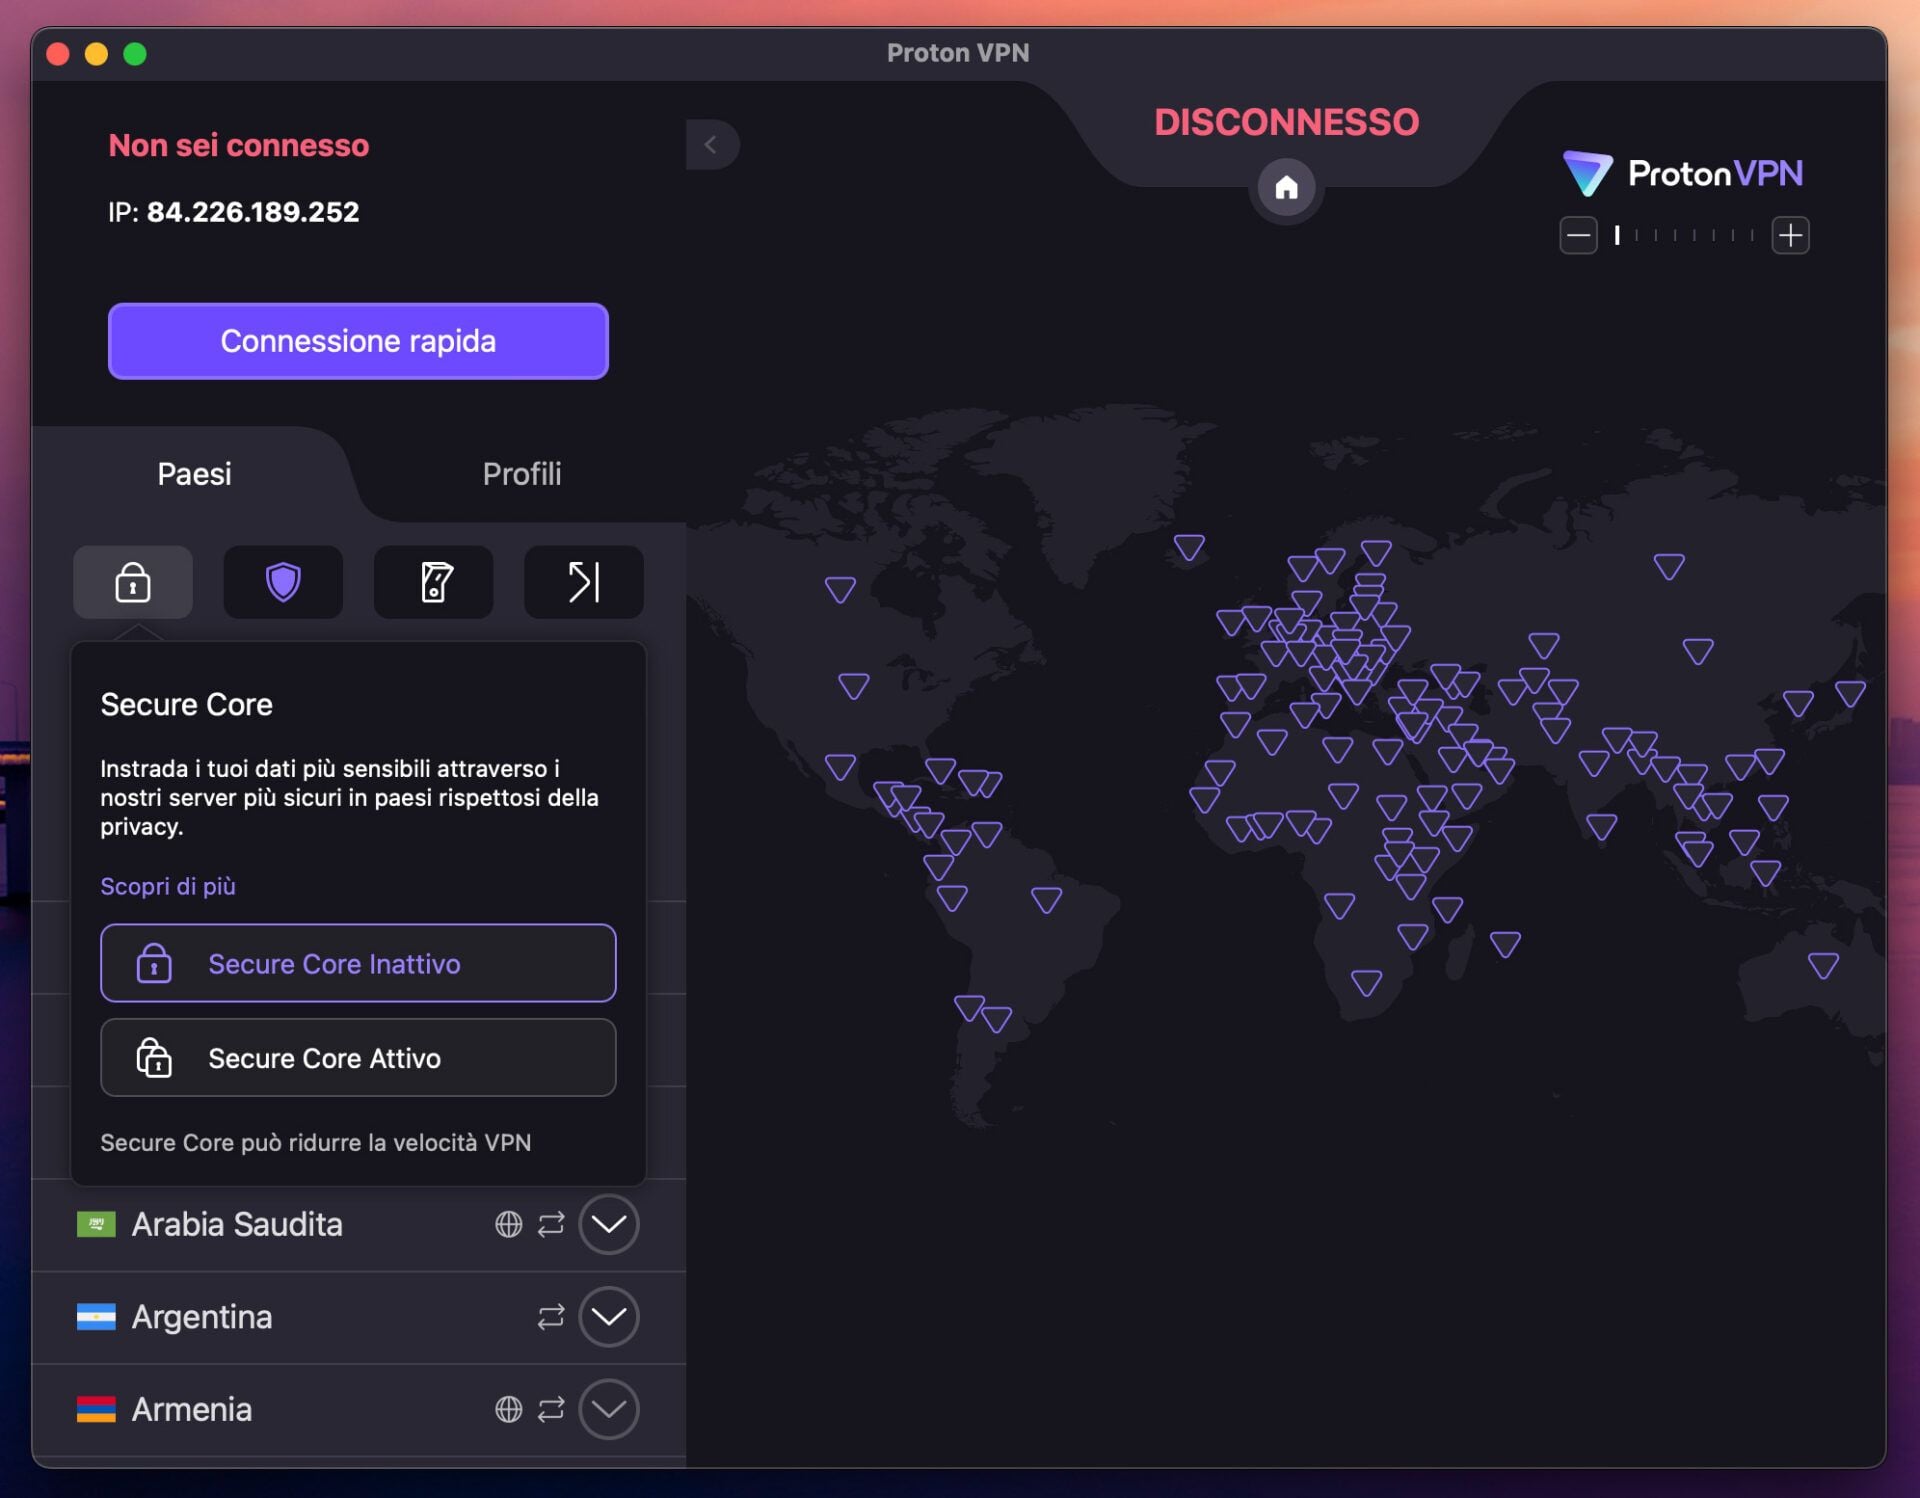
Task: Click the DISCONNESSO status label
Action: tap(1286, 122)
